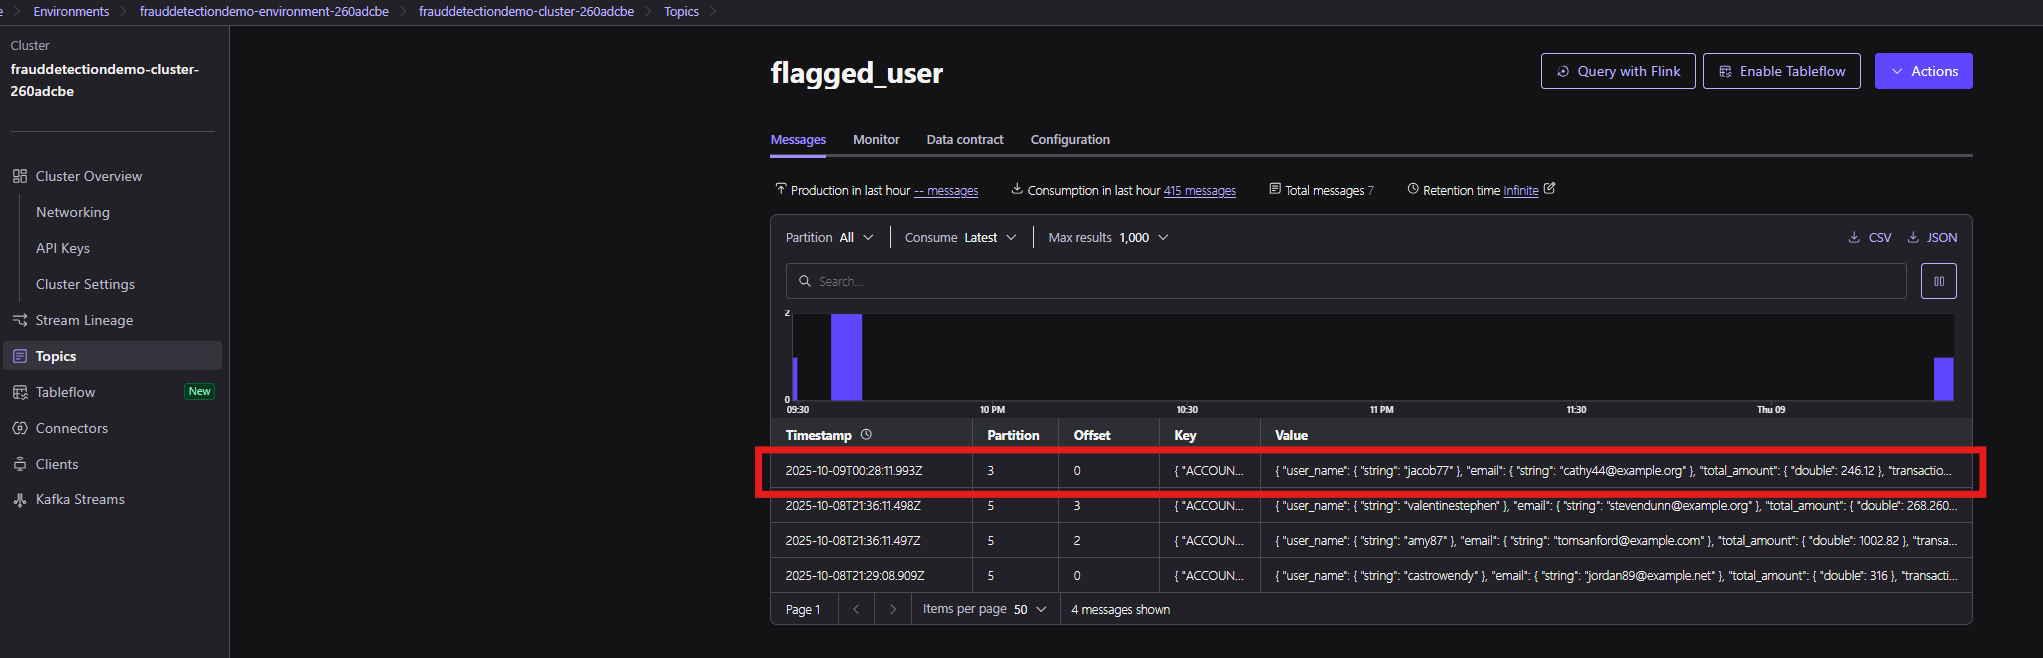Viewport: 2043px width, 658px height.
Task: Expand the Partition All dropdown
Action: 829,238
